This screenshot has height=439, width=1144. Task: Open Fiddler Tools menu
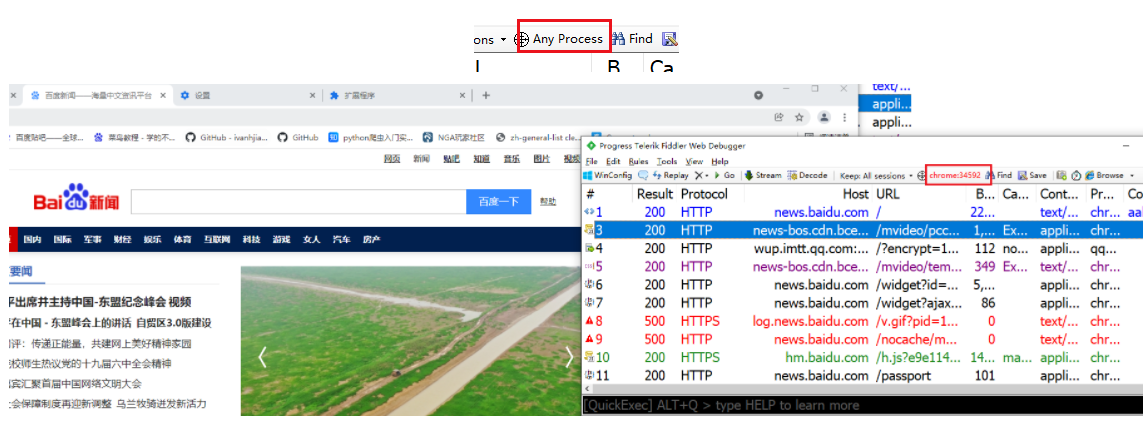click(667, 161)
